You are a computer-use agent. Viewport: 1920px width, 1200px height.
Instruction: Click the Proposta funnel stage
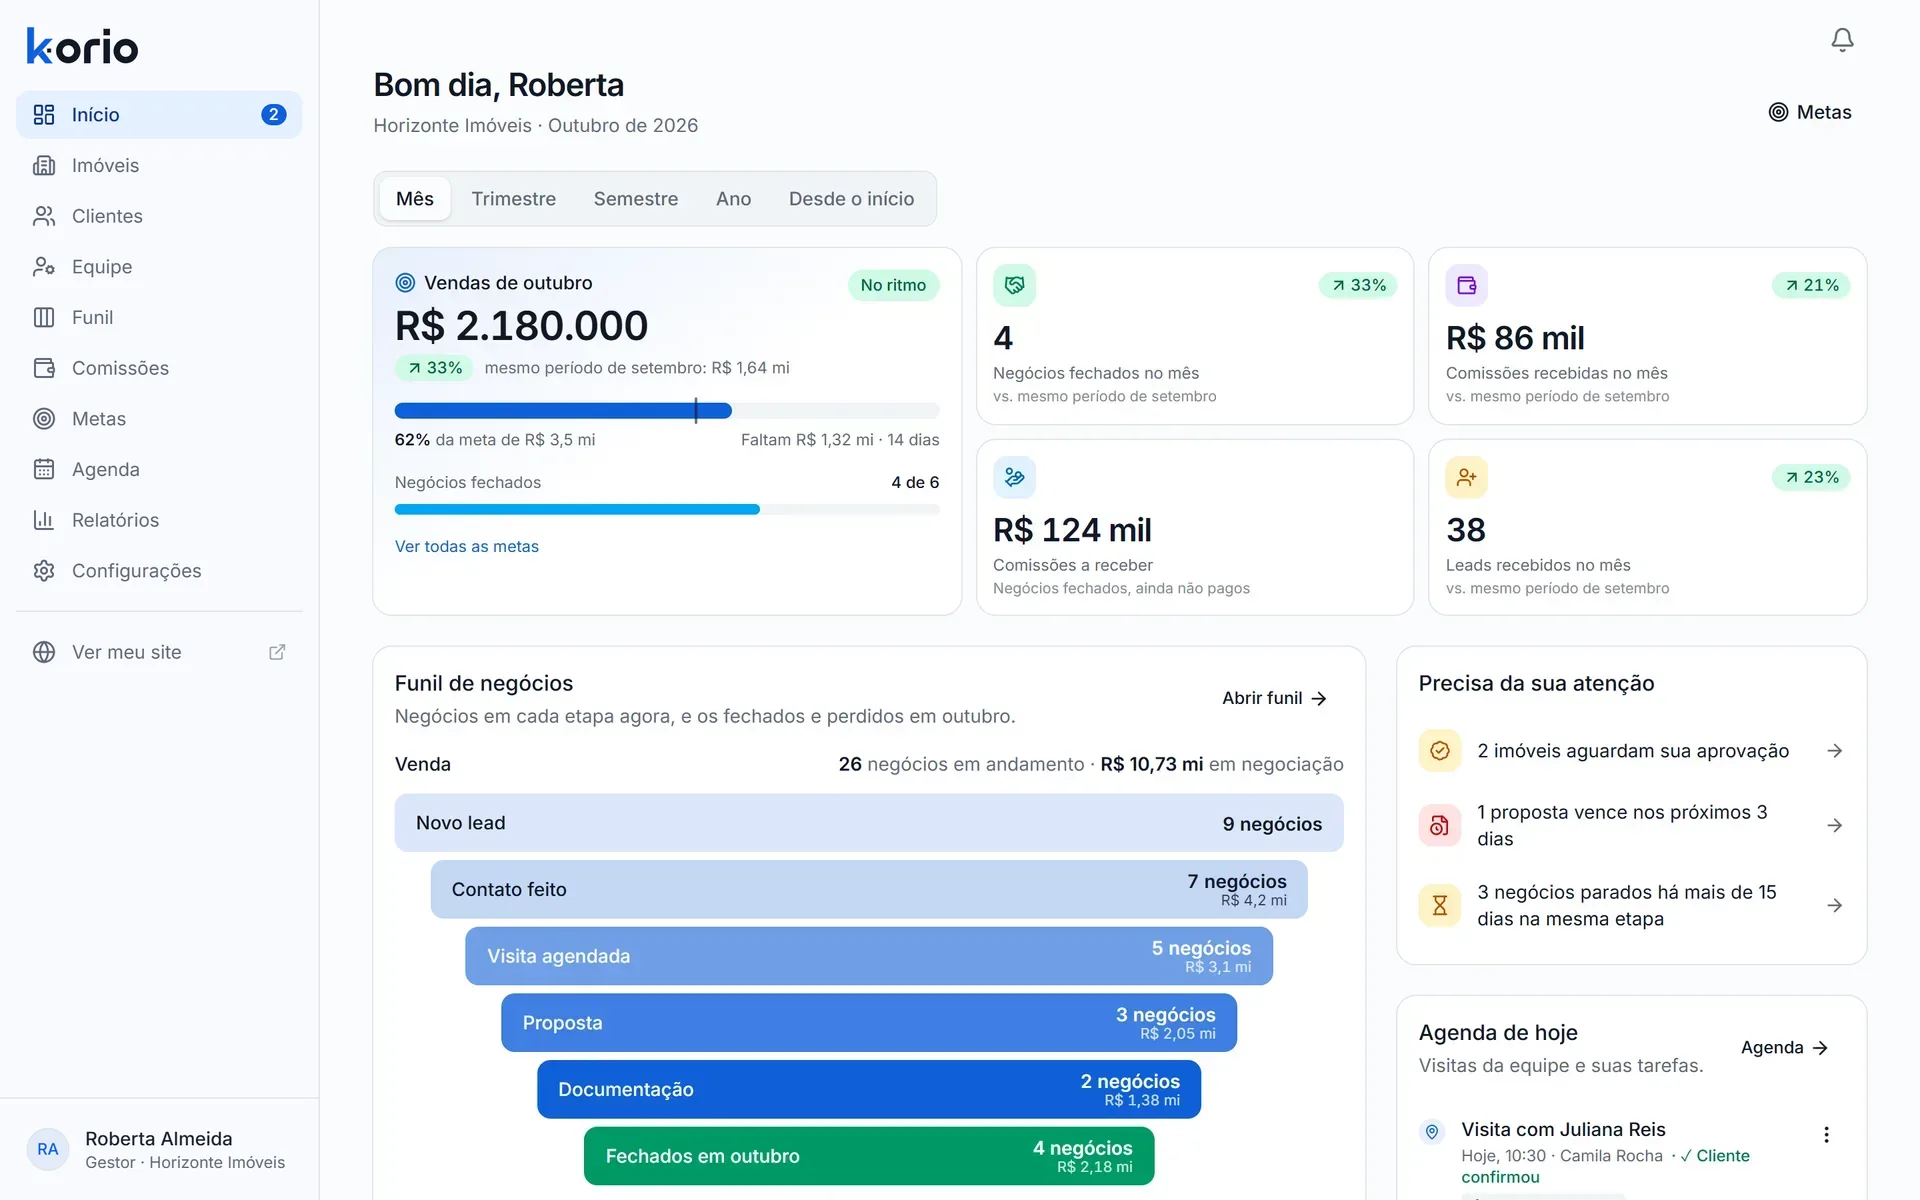pyautogui.click(x=869, y=1022)
